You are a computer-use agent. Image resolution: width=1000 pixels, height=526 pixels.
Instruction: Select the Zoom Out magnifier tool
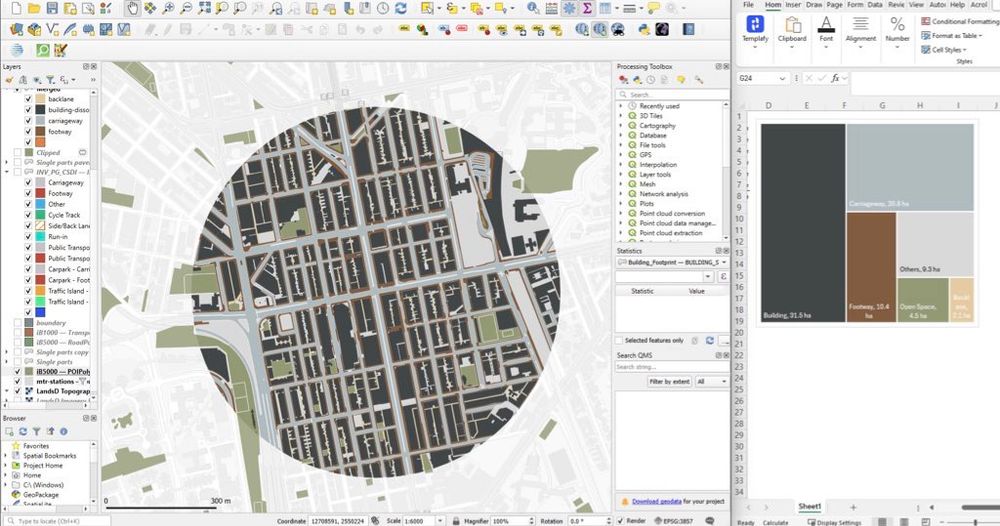186,8
